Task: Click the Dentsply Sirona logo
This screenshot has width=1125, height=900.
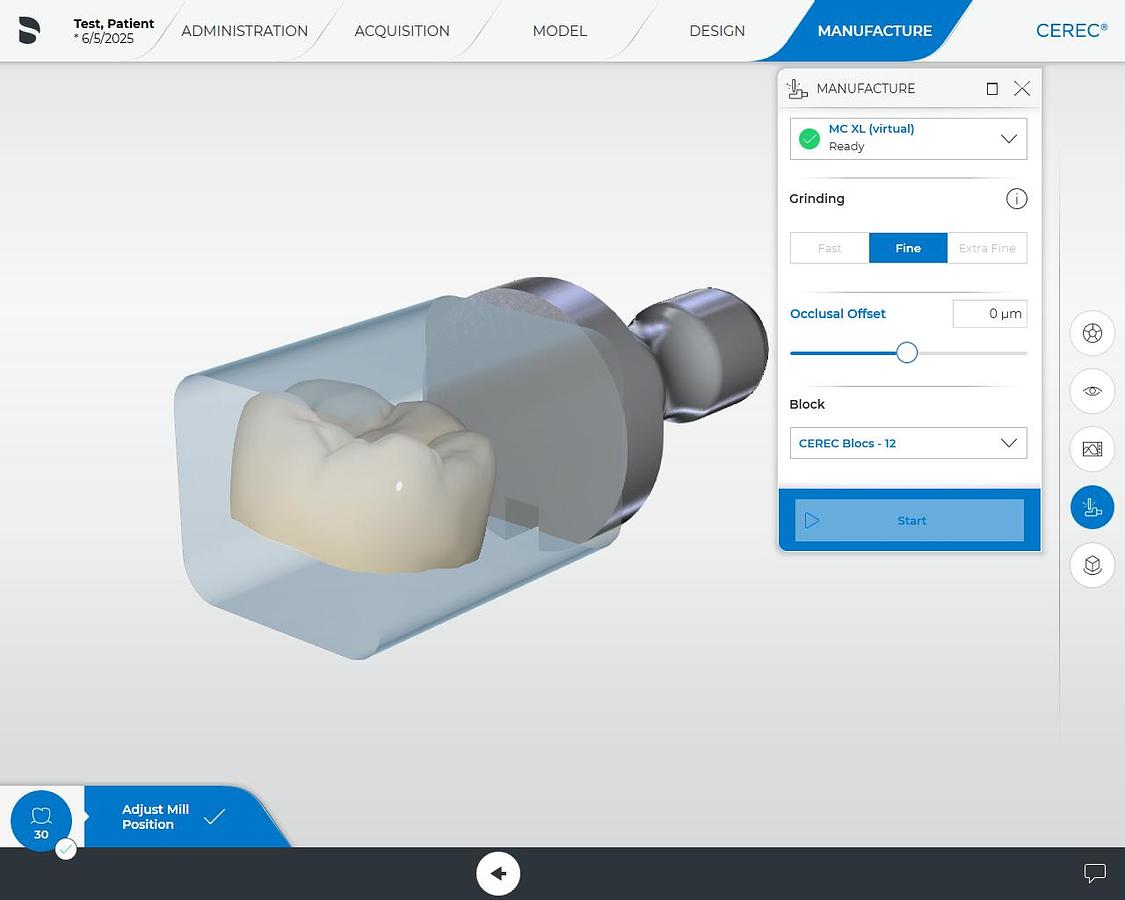Action: (x=29, y=30)
